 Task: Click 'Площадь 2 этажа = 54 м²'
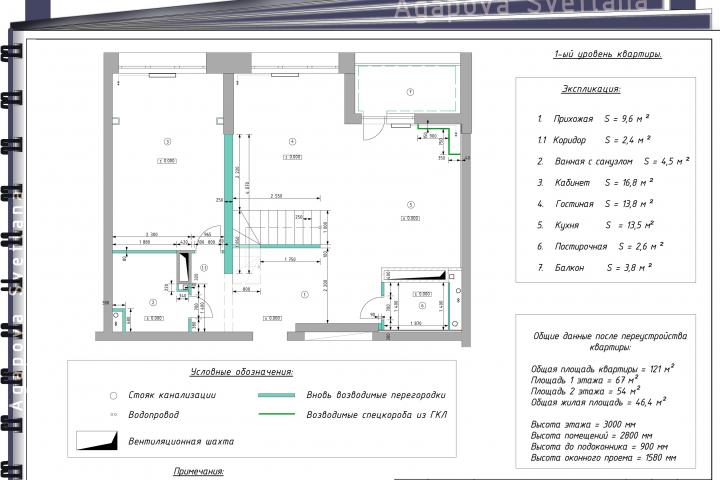pyautogui.click(x=585, y=391)
